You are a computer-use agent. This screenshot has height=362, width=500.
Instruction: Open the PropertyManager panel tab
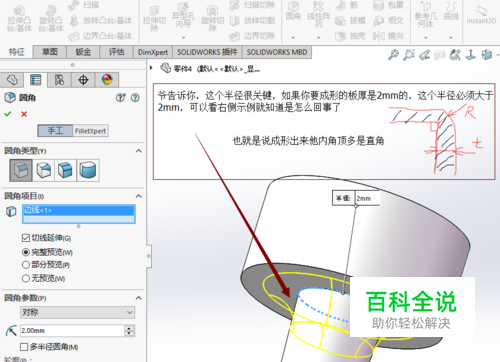point(36,80)
